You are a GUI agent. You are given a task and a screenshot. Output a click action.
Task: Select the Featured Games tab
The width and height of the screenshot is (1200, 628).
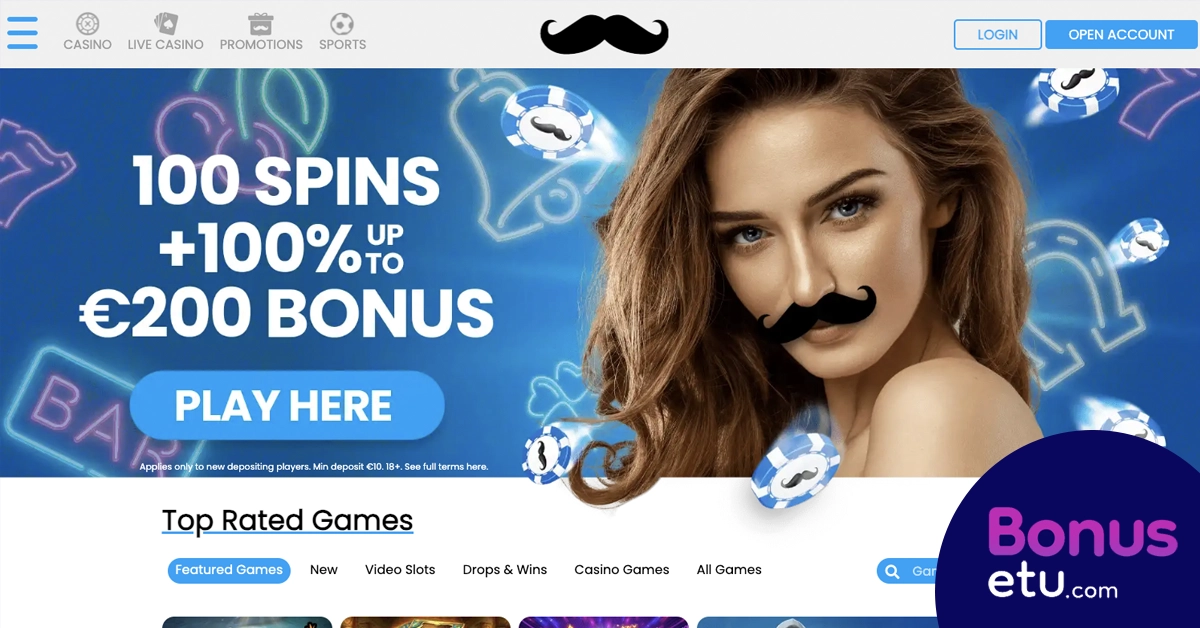229,570
